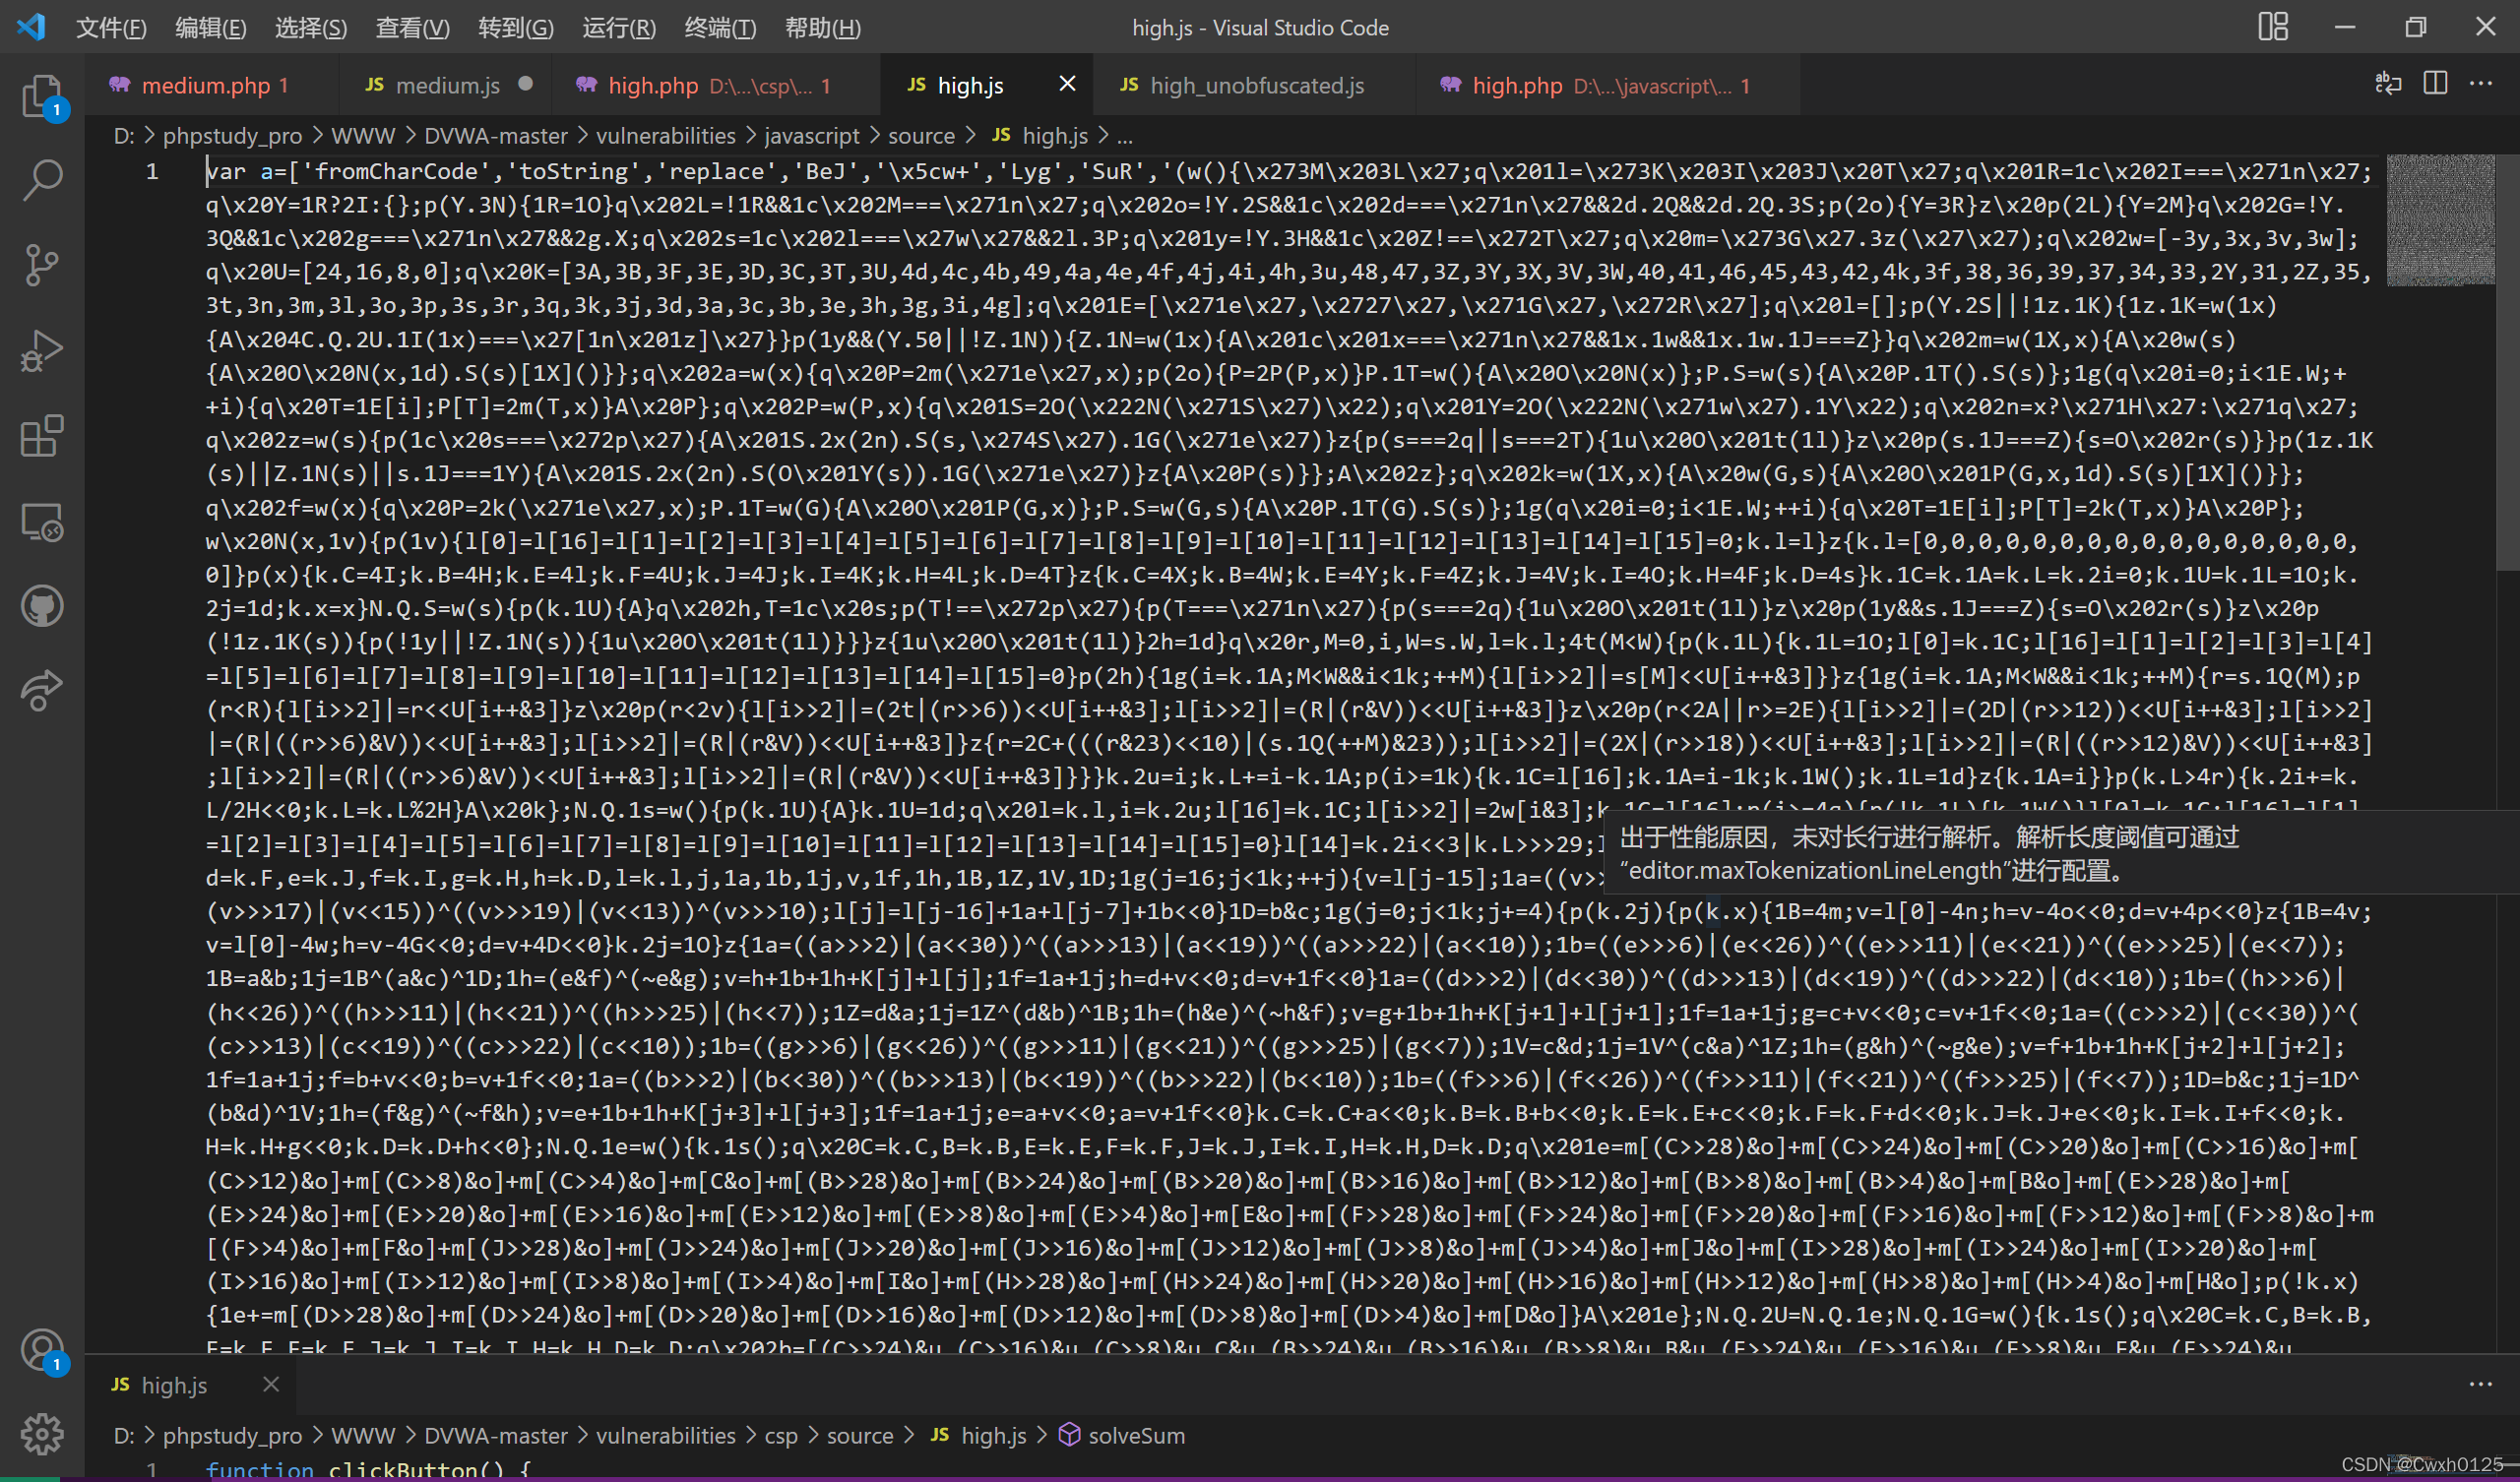Viewport: 2520px width, 1482px height.
Task: Open the GitHub view icon
Action: pos(42,606)
